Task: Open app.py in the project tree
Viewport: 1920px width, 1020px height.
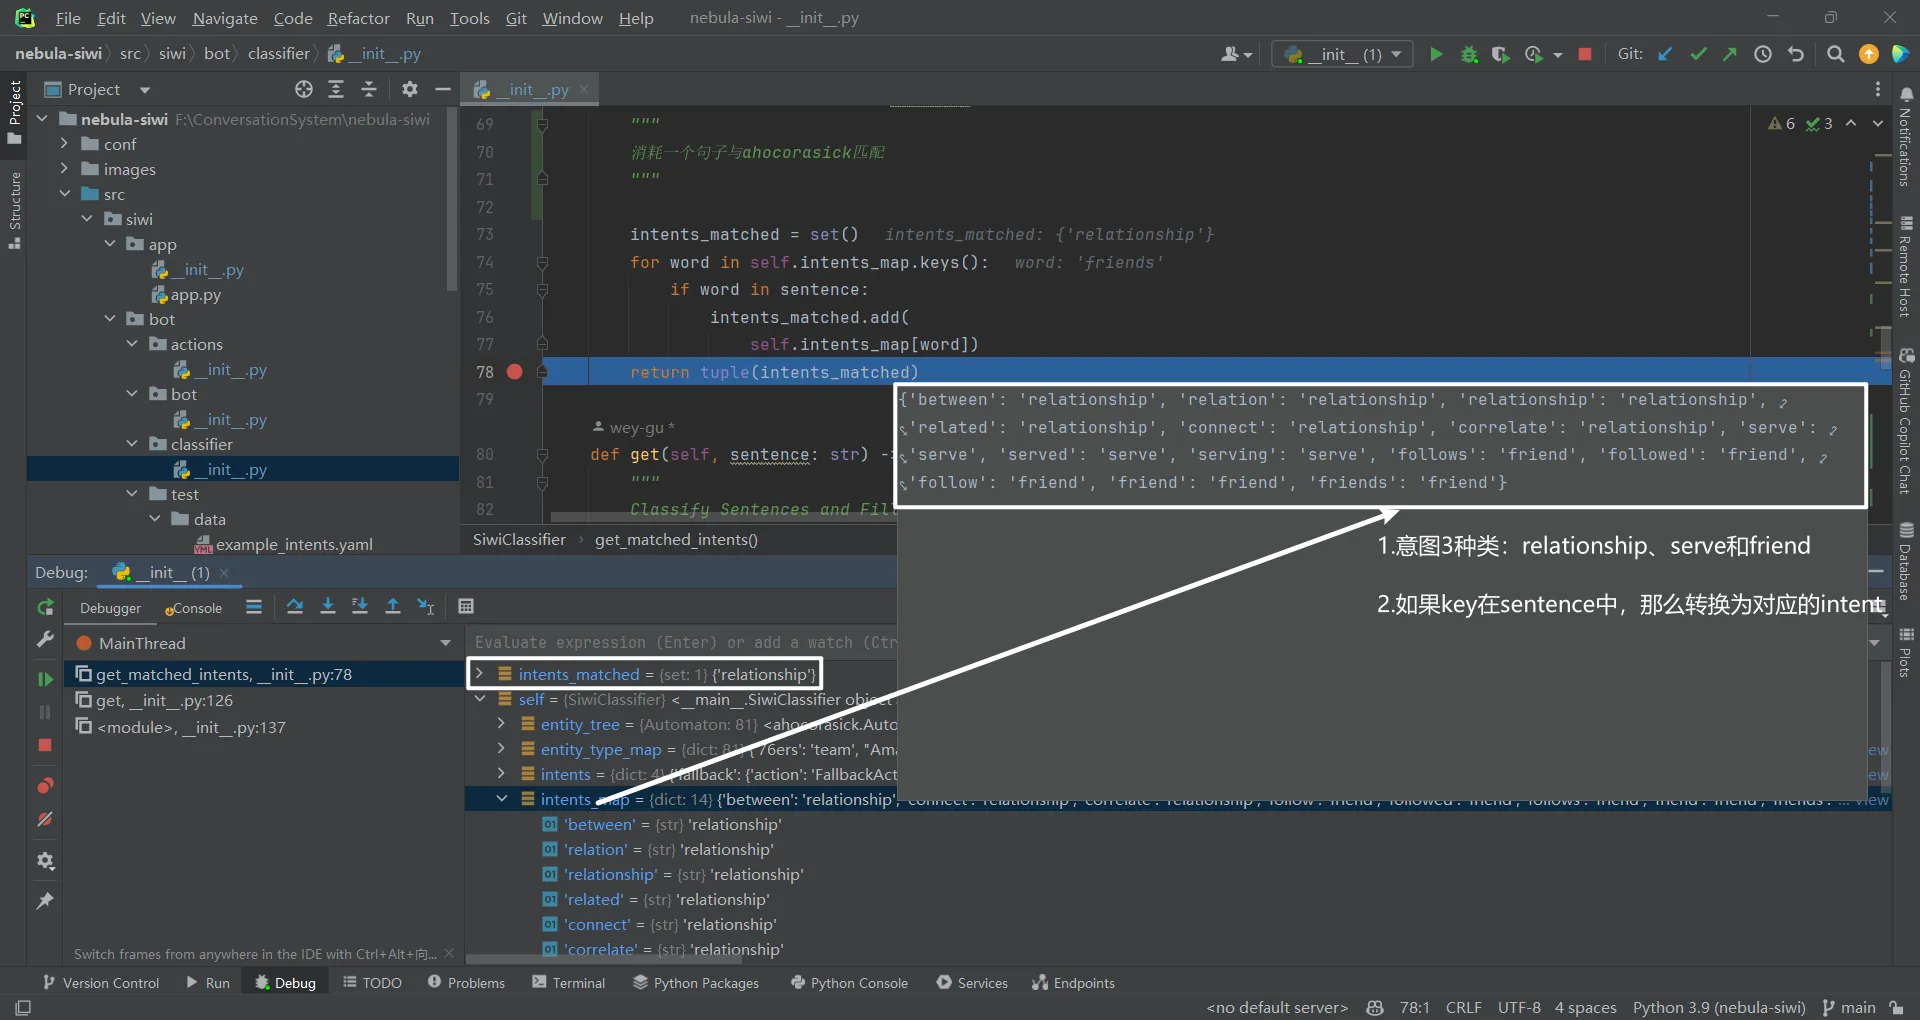Action: pyautogui.click(x=195, y=295)
